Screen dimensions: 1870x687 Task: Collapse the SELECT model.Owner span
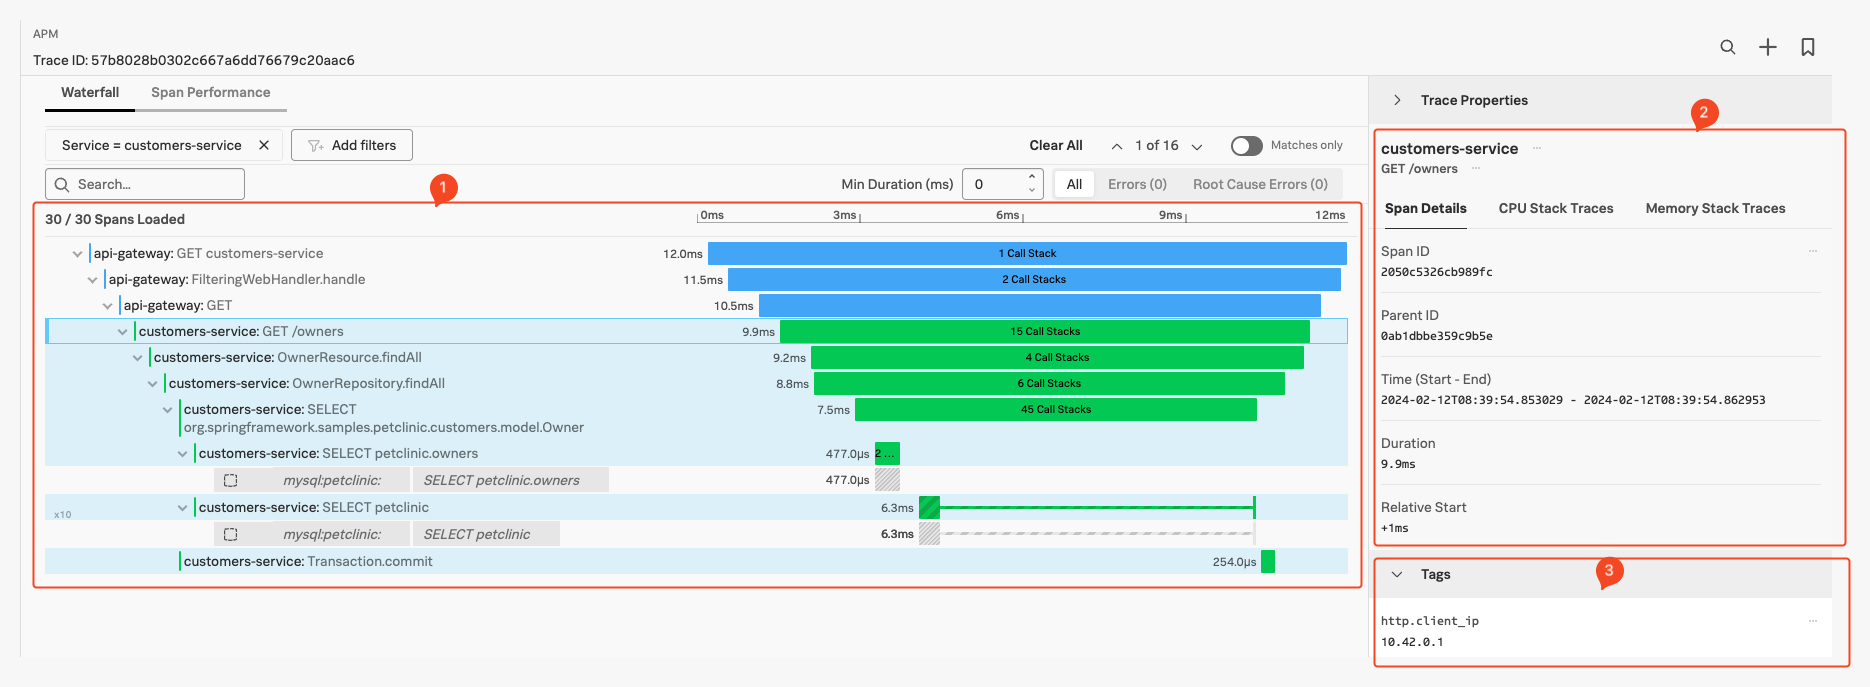(167, 410)
